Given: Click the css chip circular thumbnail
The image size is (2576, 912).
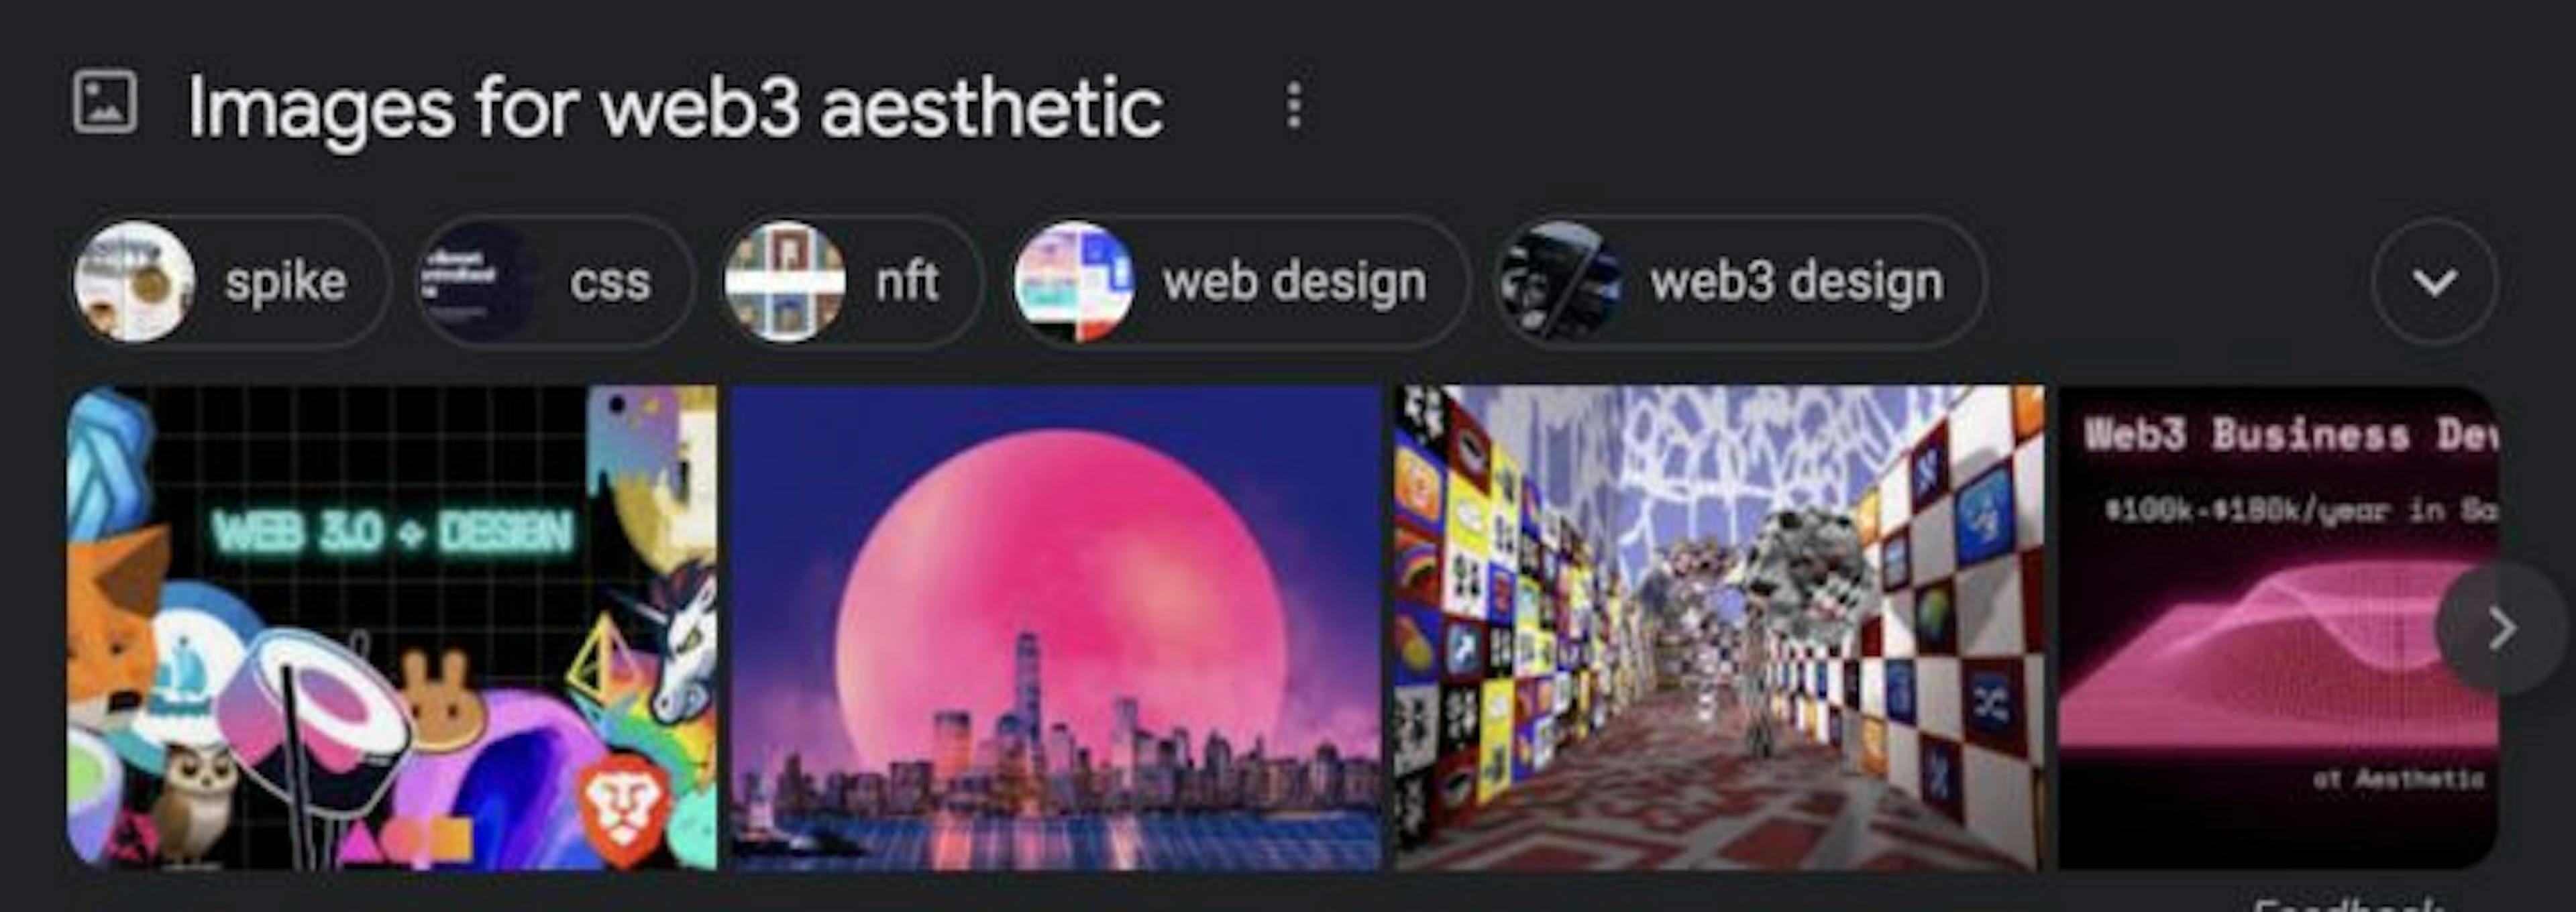Looking at the screenshot, I should tap(478, 282).
